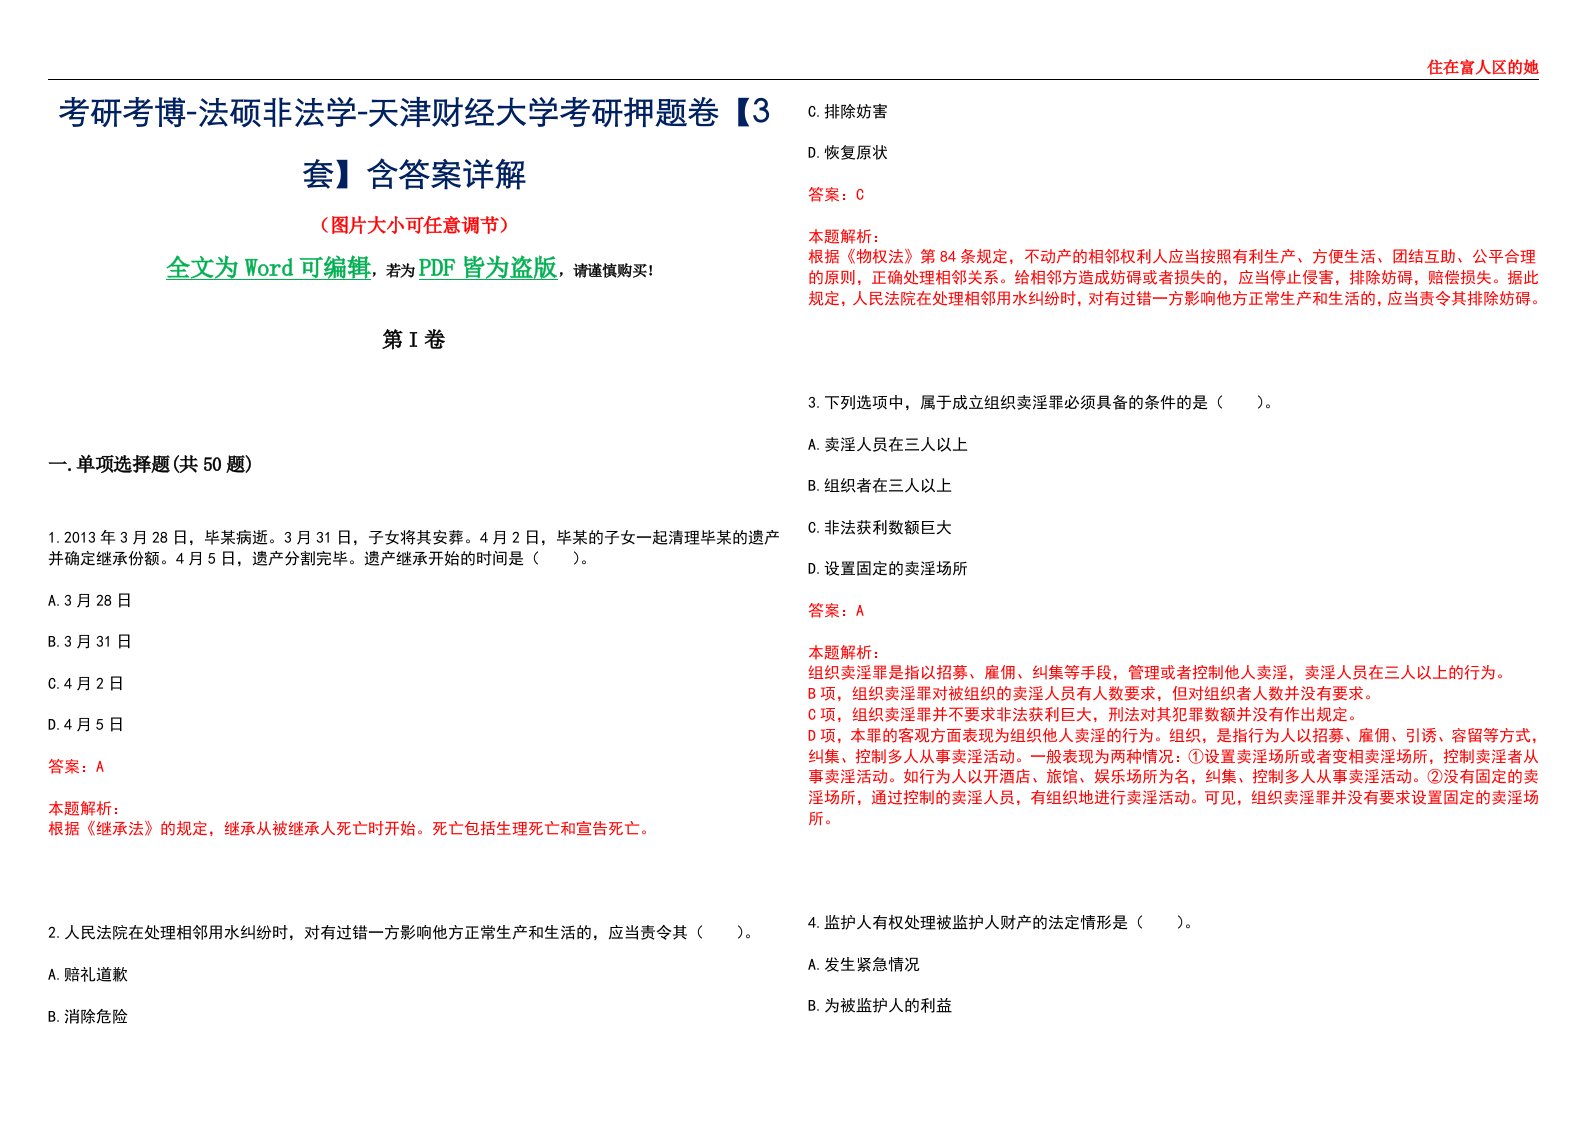1587x1122 pixels.
Task: Select option A. 3月28日
Action: click(x=90, y=600)
